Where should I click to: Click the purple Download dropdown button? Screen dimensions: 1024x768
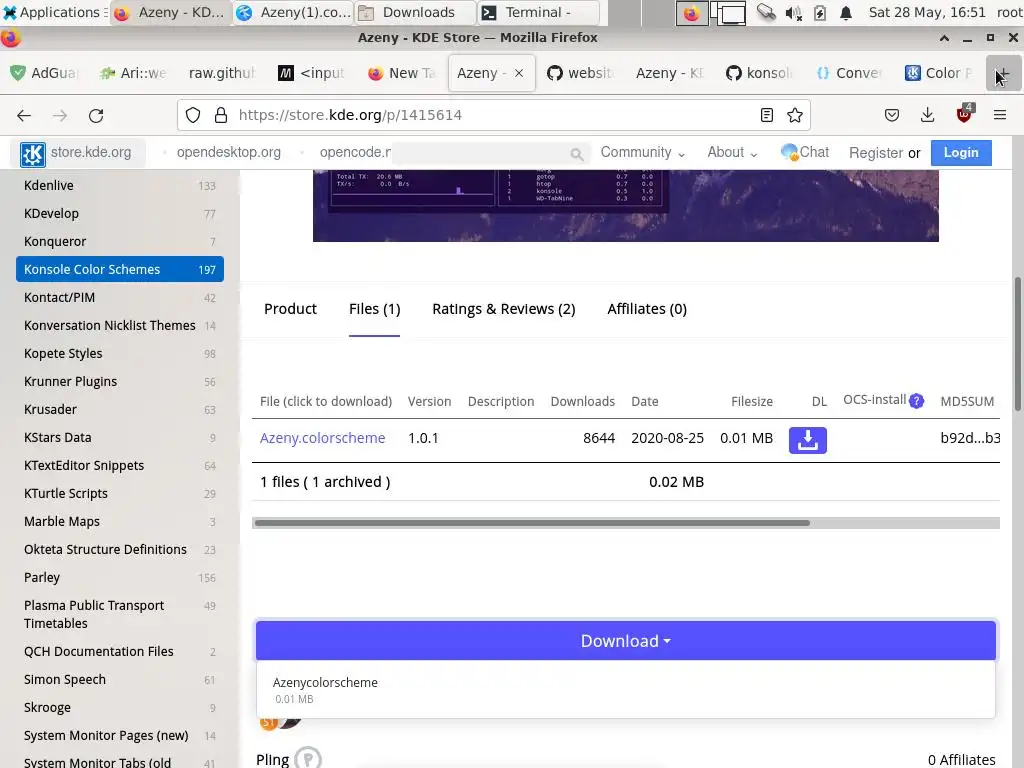pyautogui.click(x=626, y=641)
